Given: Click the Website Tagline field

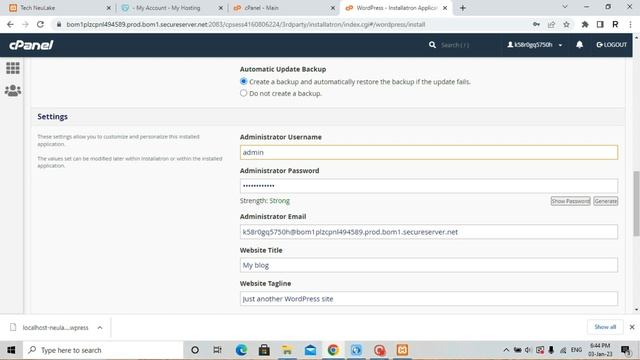Looking at the screenshot, I should (x=429, y=299).
